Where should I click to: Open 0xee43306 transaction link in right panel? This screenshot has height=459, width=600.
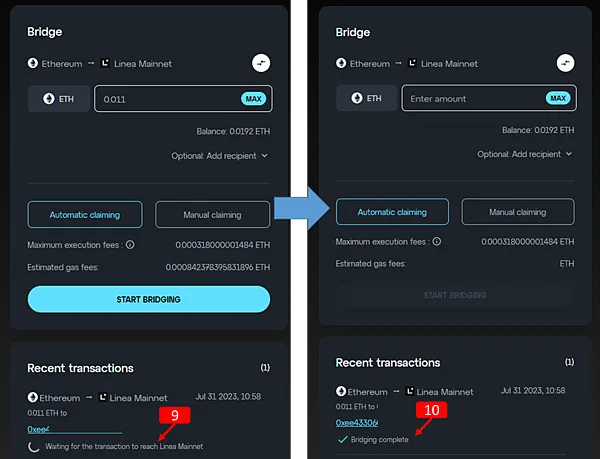tap(357, 422)
